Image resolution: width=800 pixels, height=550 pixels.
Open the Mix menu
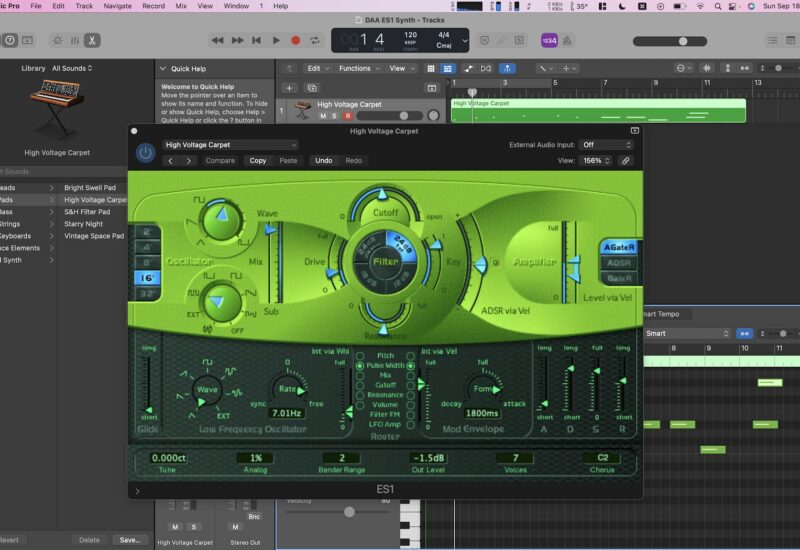point(181,6)
